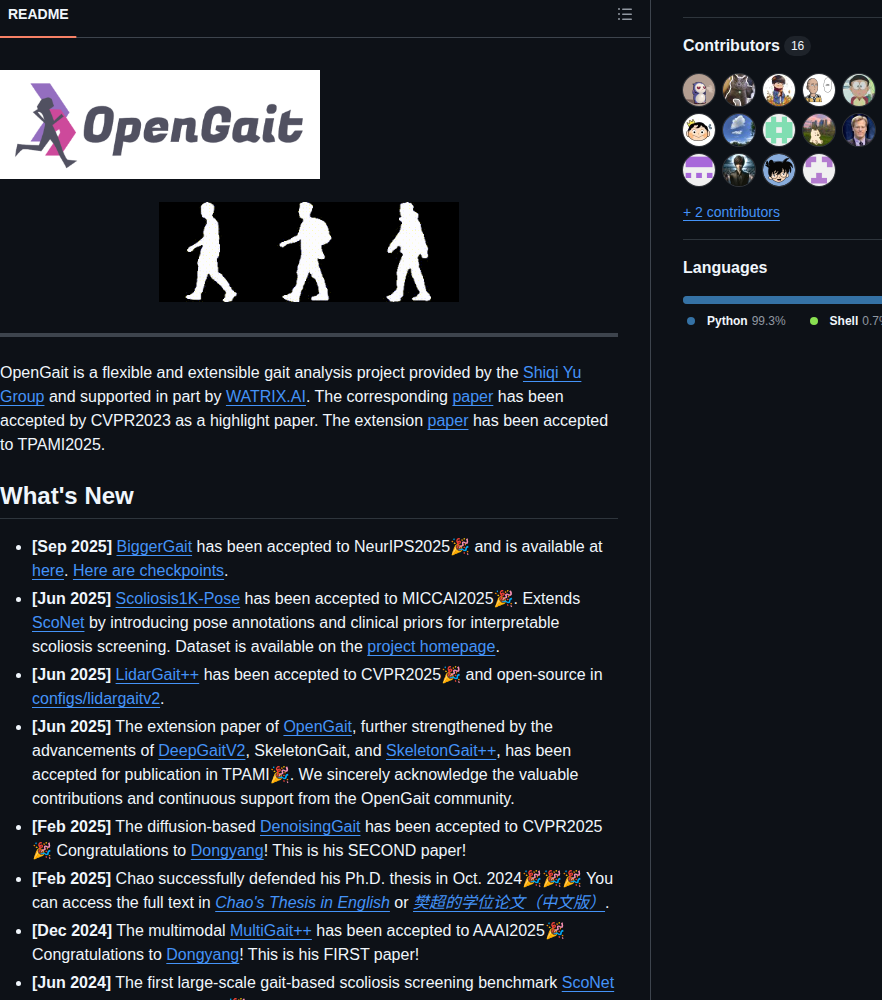Open the bald manga character avatar

(x=819, y=90)
